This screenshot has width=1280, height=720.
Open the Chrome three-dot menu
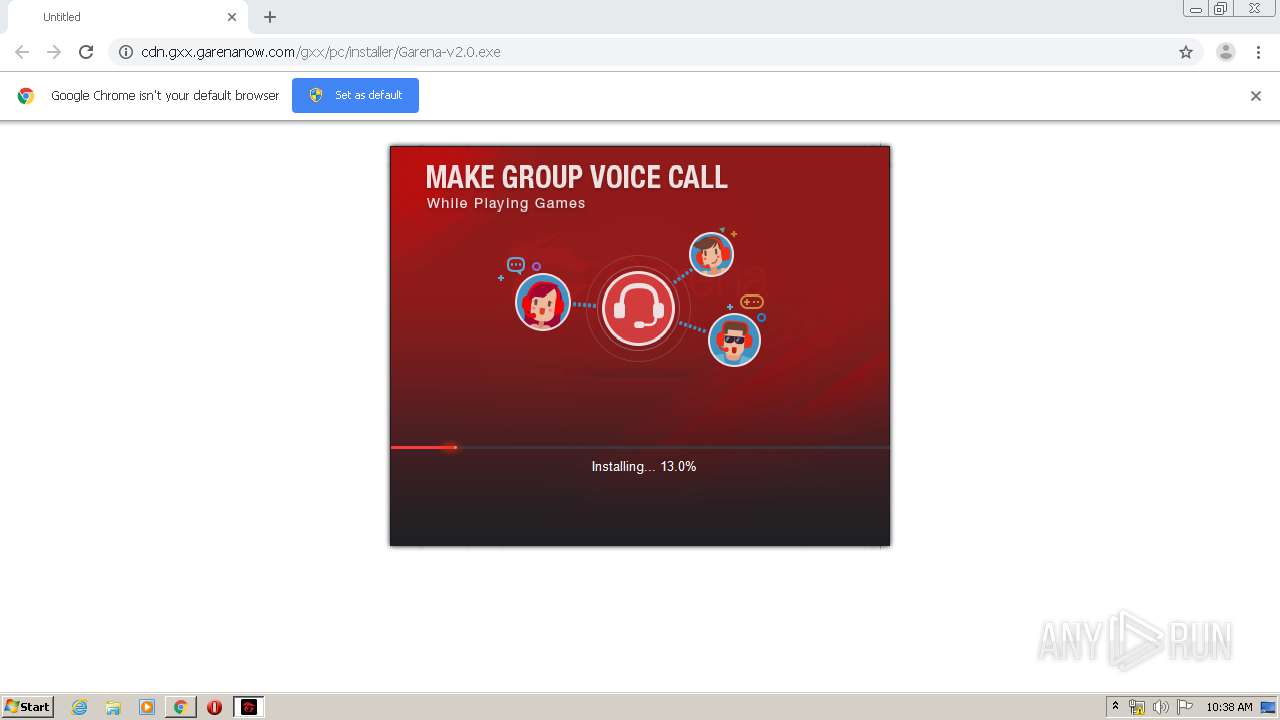1258,52
